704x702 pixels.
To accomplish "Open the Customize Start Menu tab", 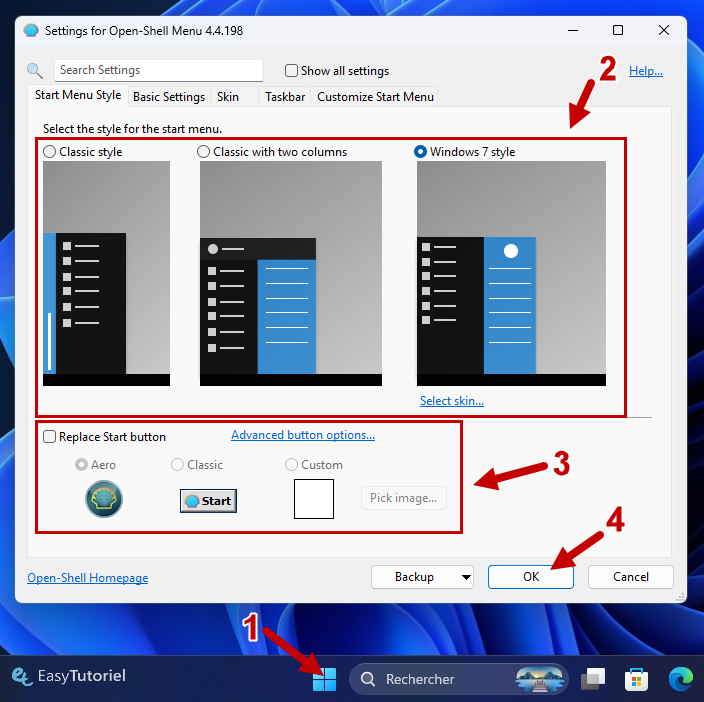I will point(375,97).
